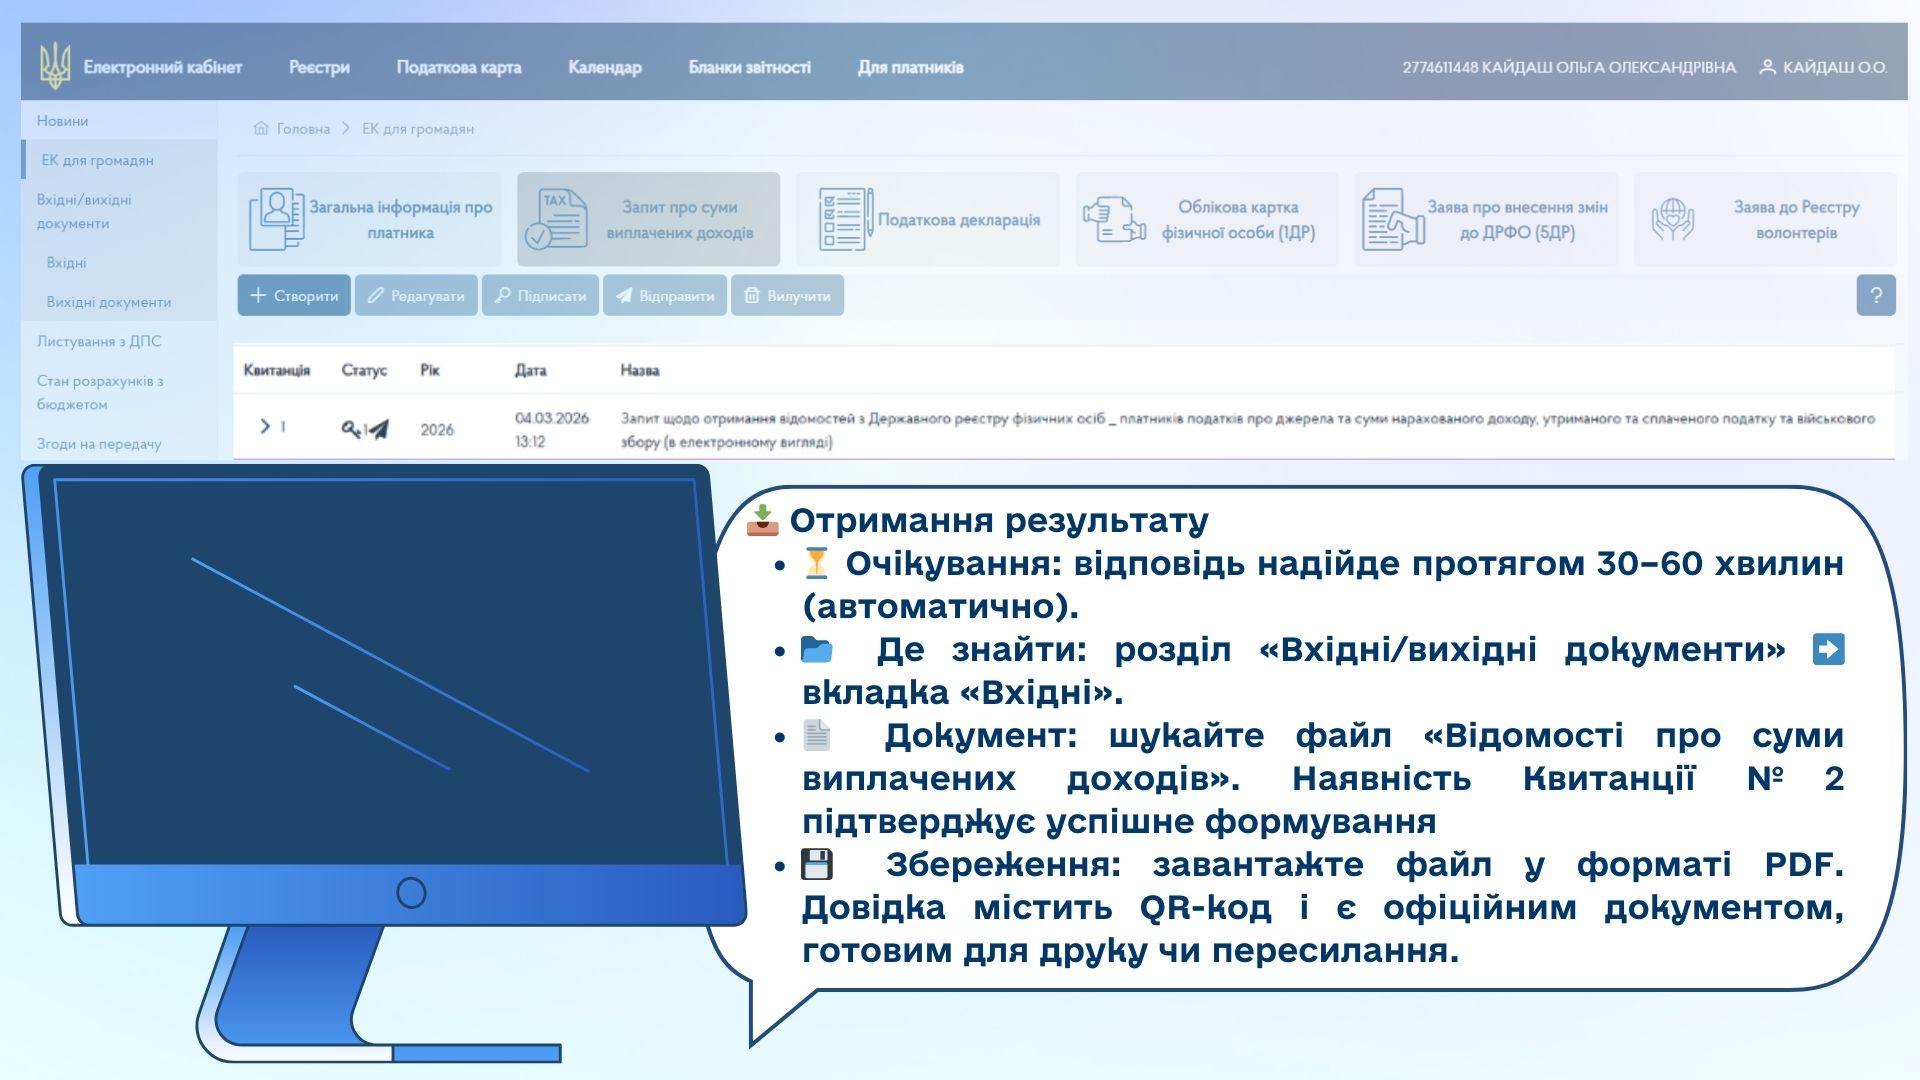Open the Облікова картка фізичної особи tile

[x=1206, y=220]
